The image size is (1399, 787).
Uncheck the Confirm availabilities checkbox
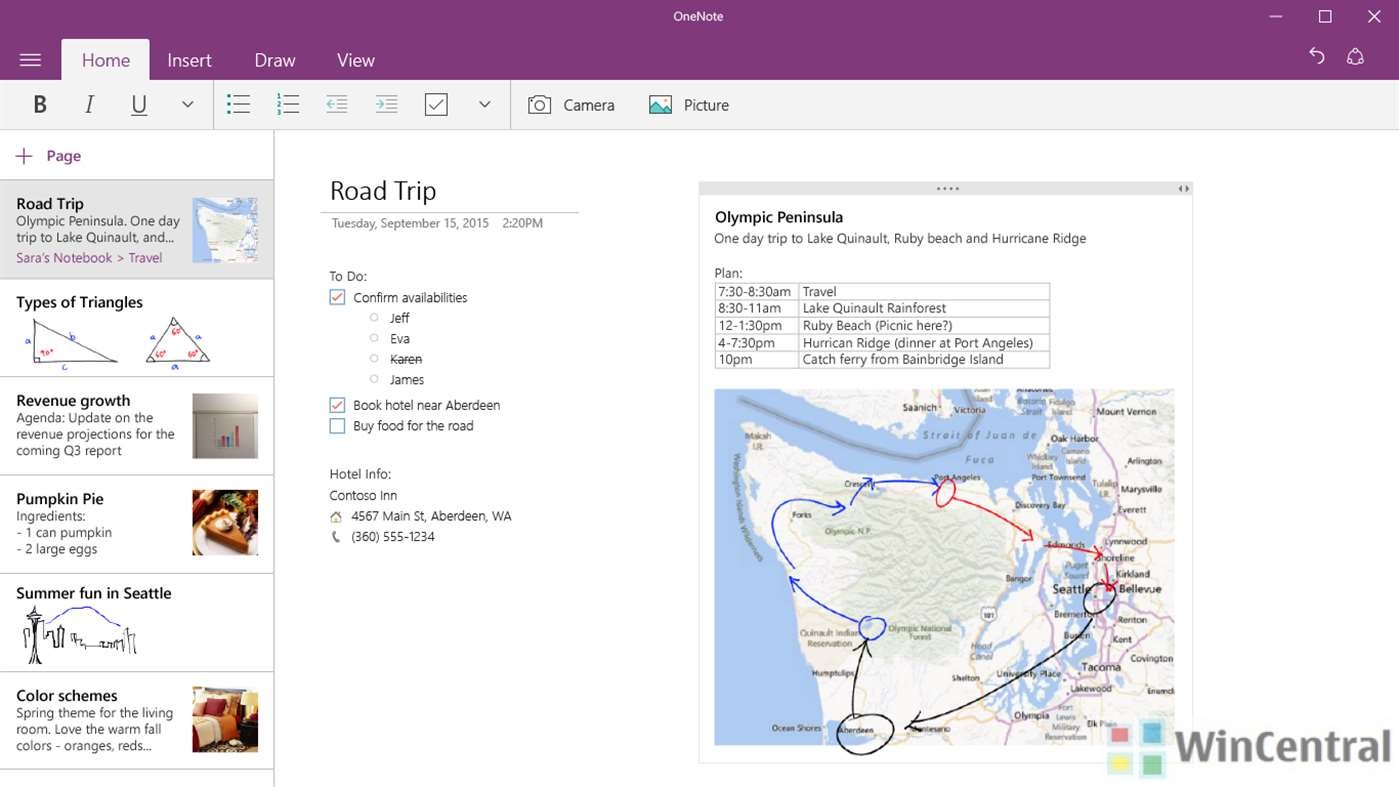[x=337, y=297]
